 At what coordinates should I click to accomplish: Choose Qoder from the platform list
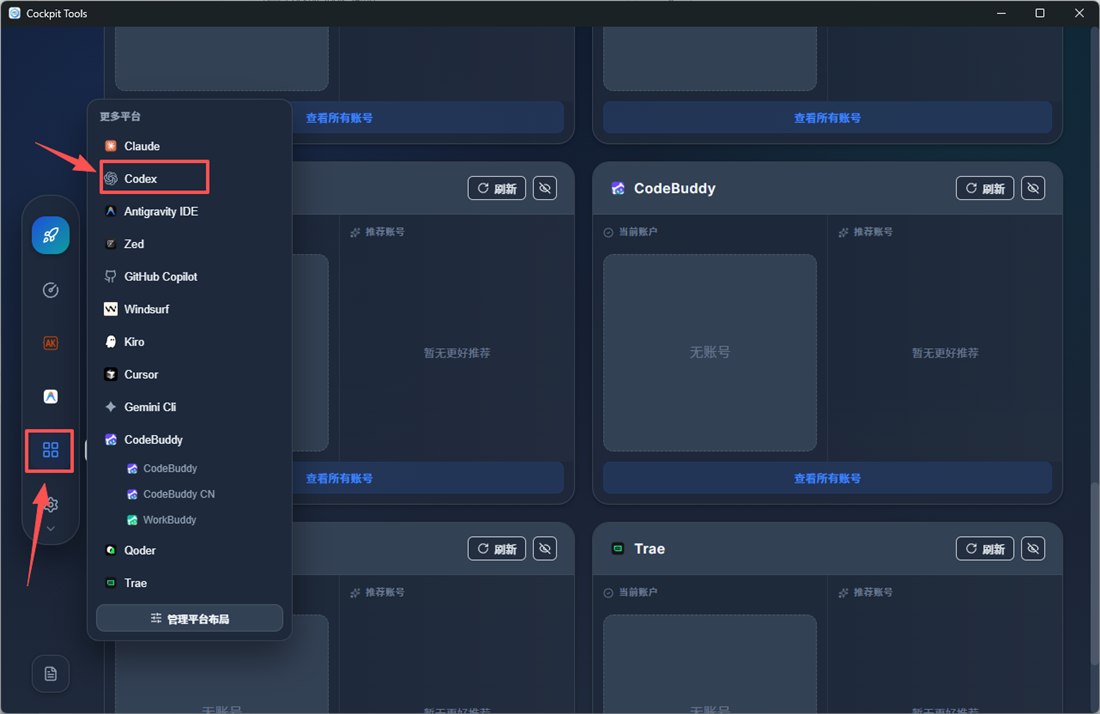pos(189,550)
